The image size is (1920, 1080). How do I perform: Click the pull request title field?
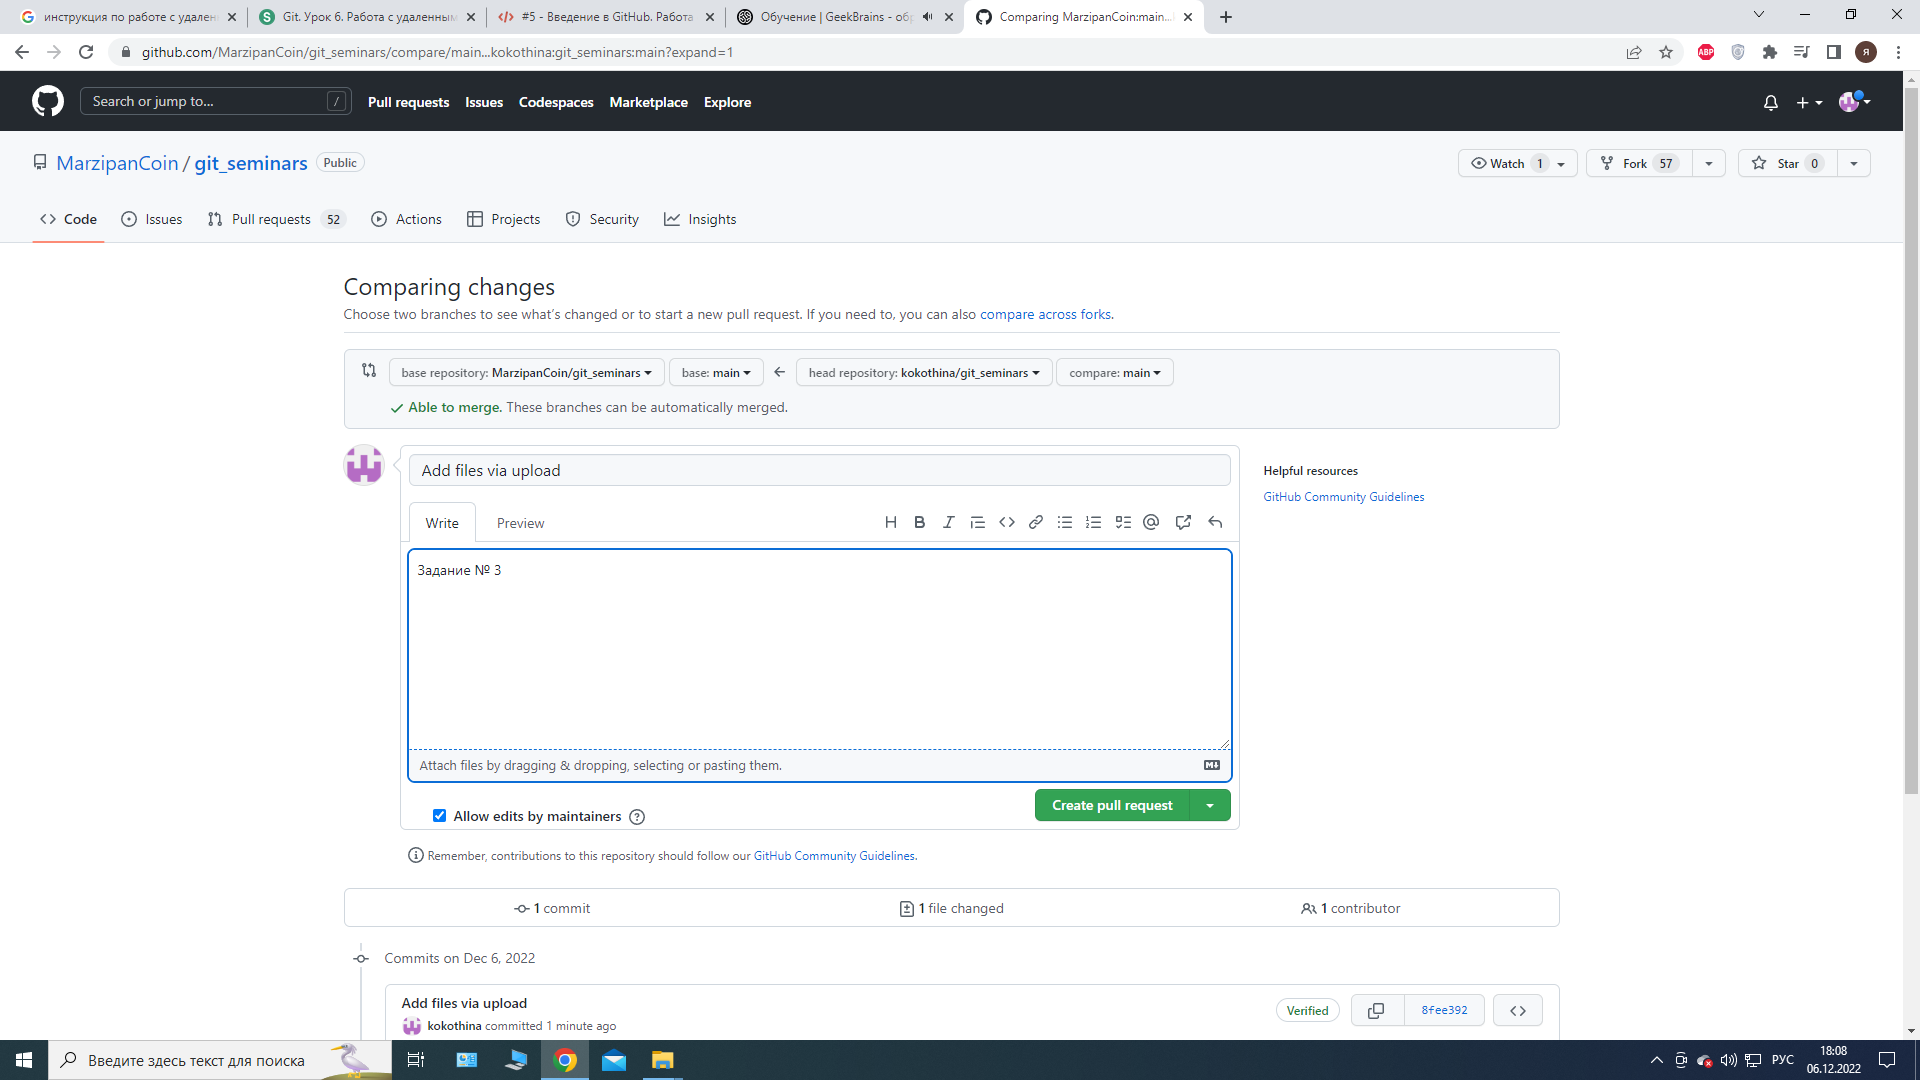tap(819, 471)
